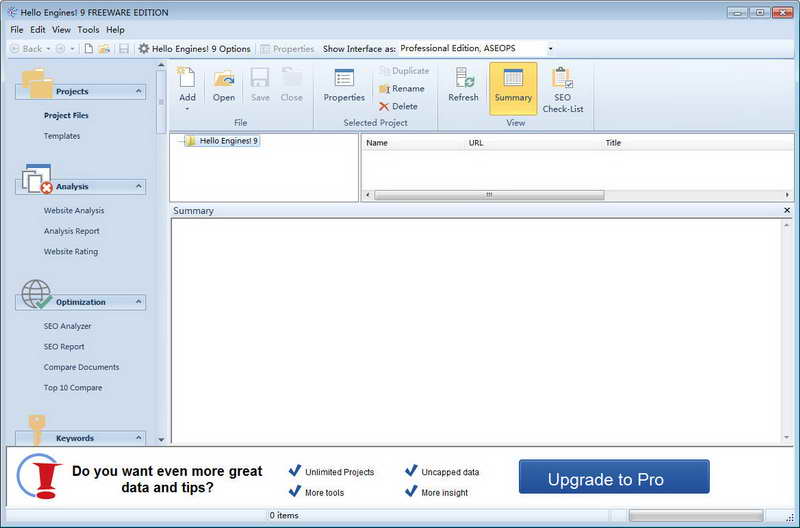The height and width of the screenshot is (528, 800).
Task: Open the File menu
Action: (17, 30)
